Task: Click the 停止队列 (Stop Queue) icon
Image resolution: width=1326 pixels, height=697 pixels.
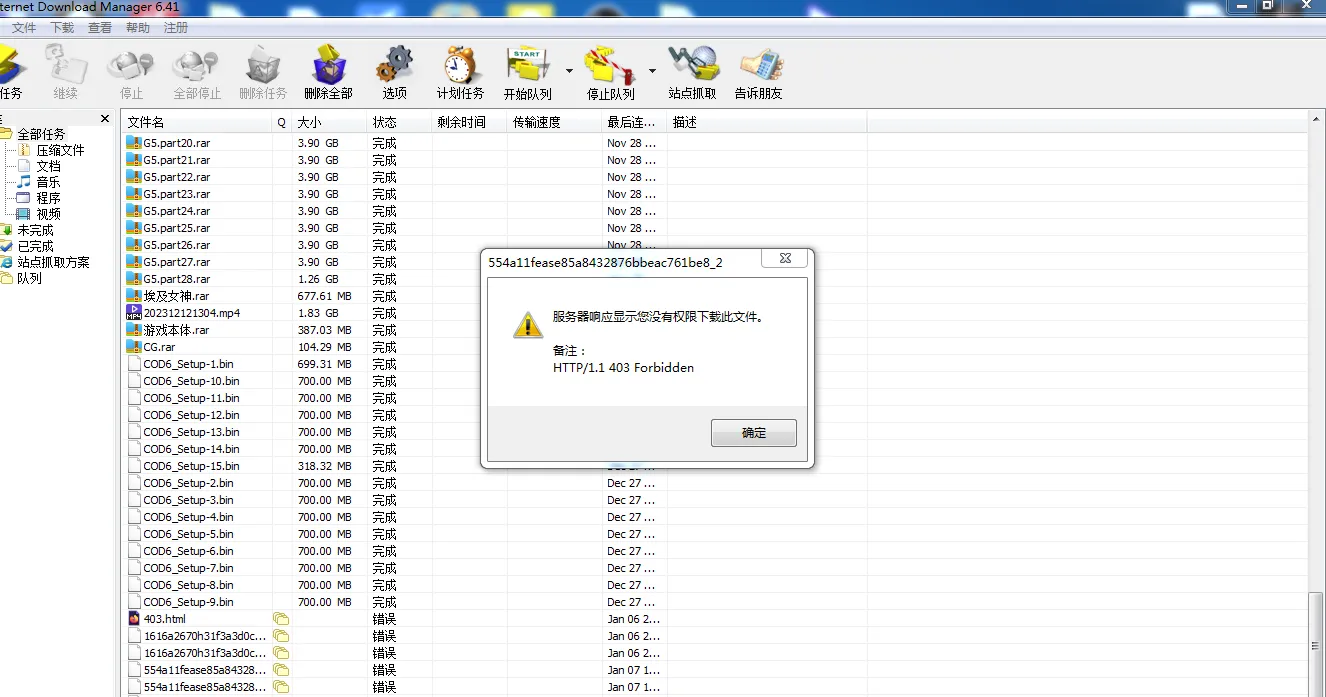Action: click(x=610, y=70)
